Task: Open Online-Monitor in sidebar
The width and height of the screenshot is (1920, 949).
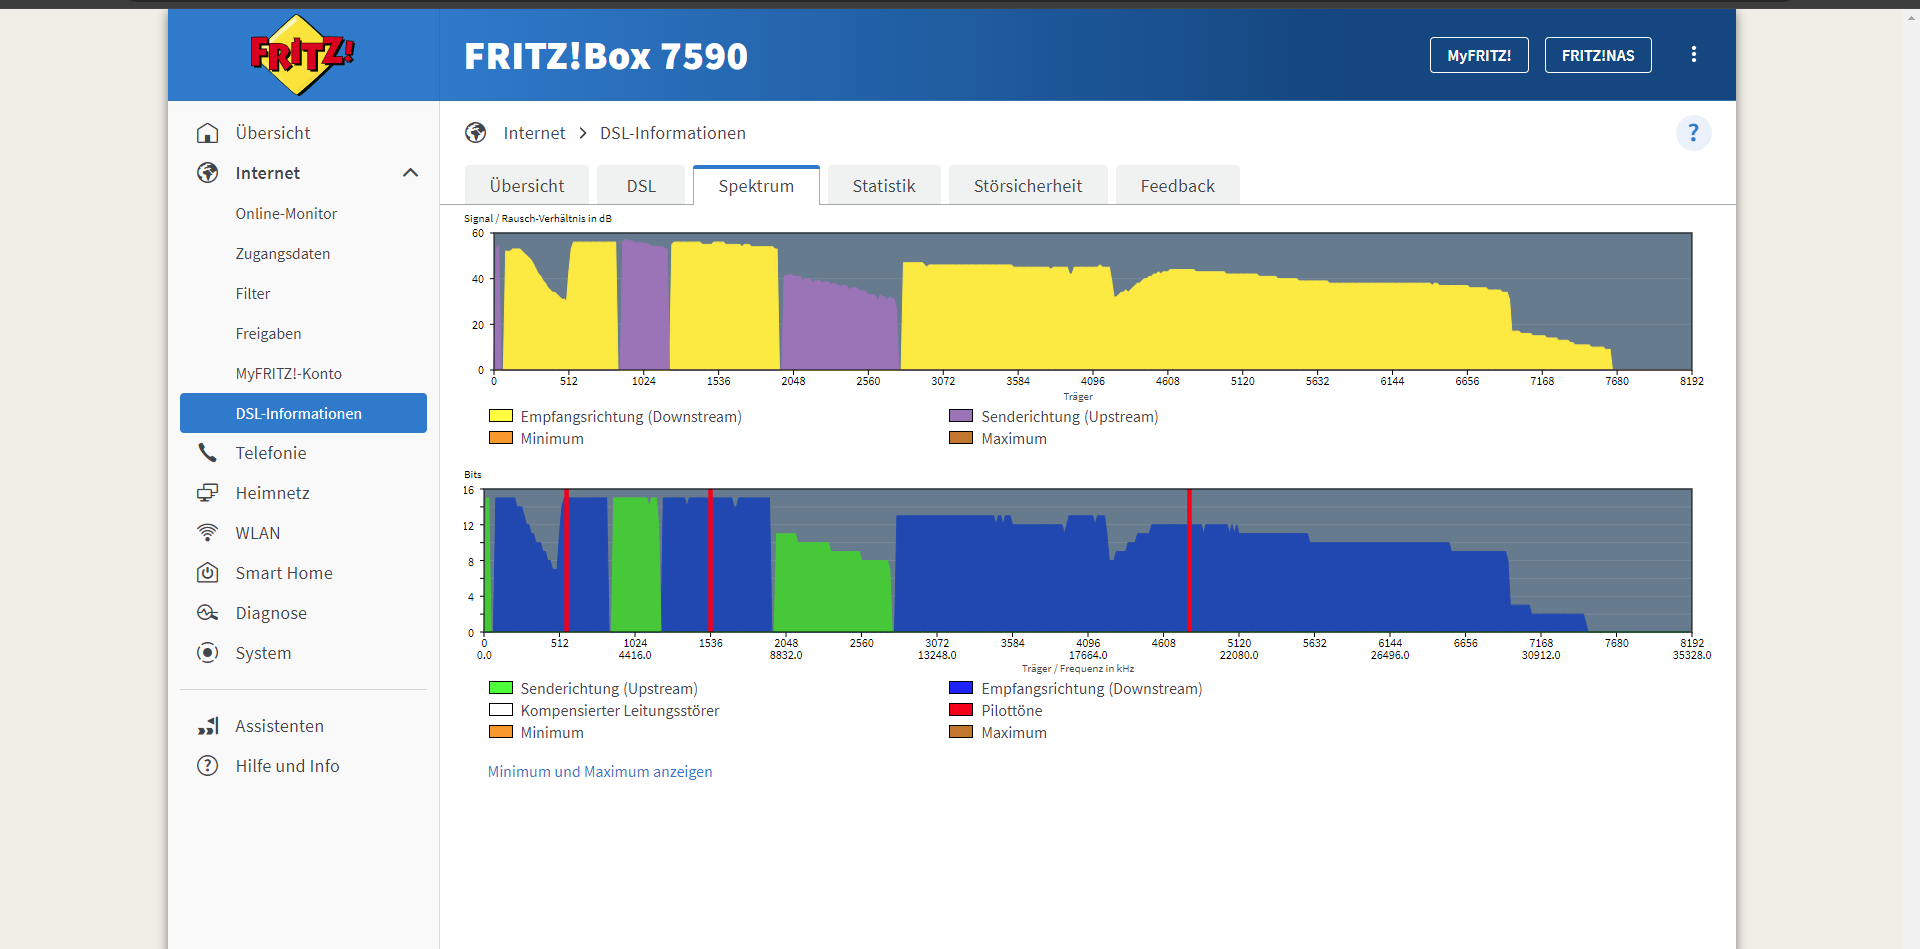Action: tap(286, 214)
